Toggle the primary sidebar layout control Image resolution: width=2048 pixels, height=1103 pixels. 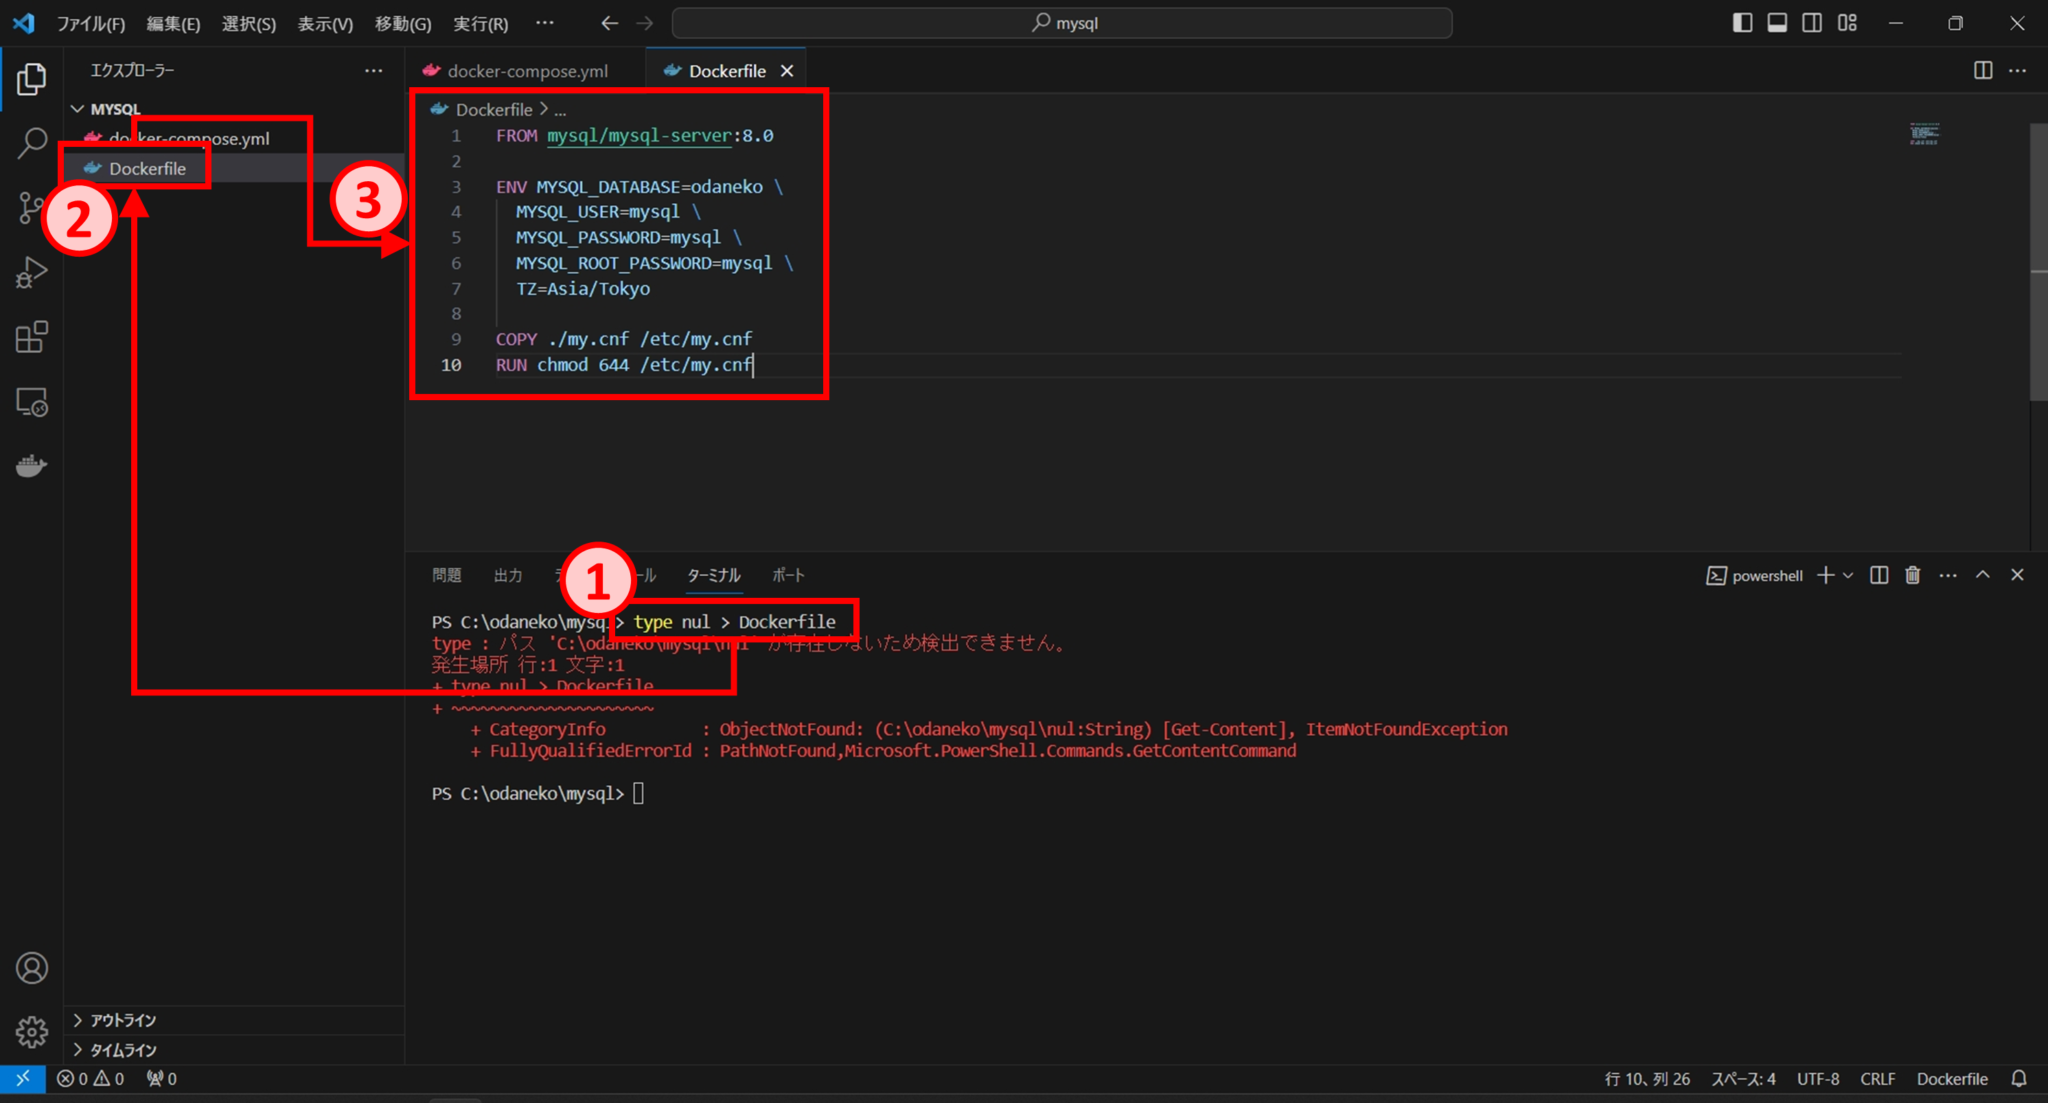(1742, 22)
